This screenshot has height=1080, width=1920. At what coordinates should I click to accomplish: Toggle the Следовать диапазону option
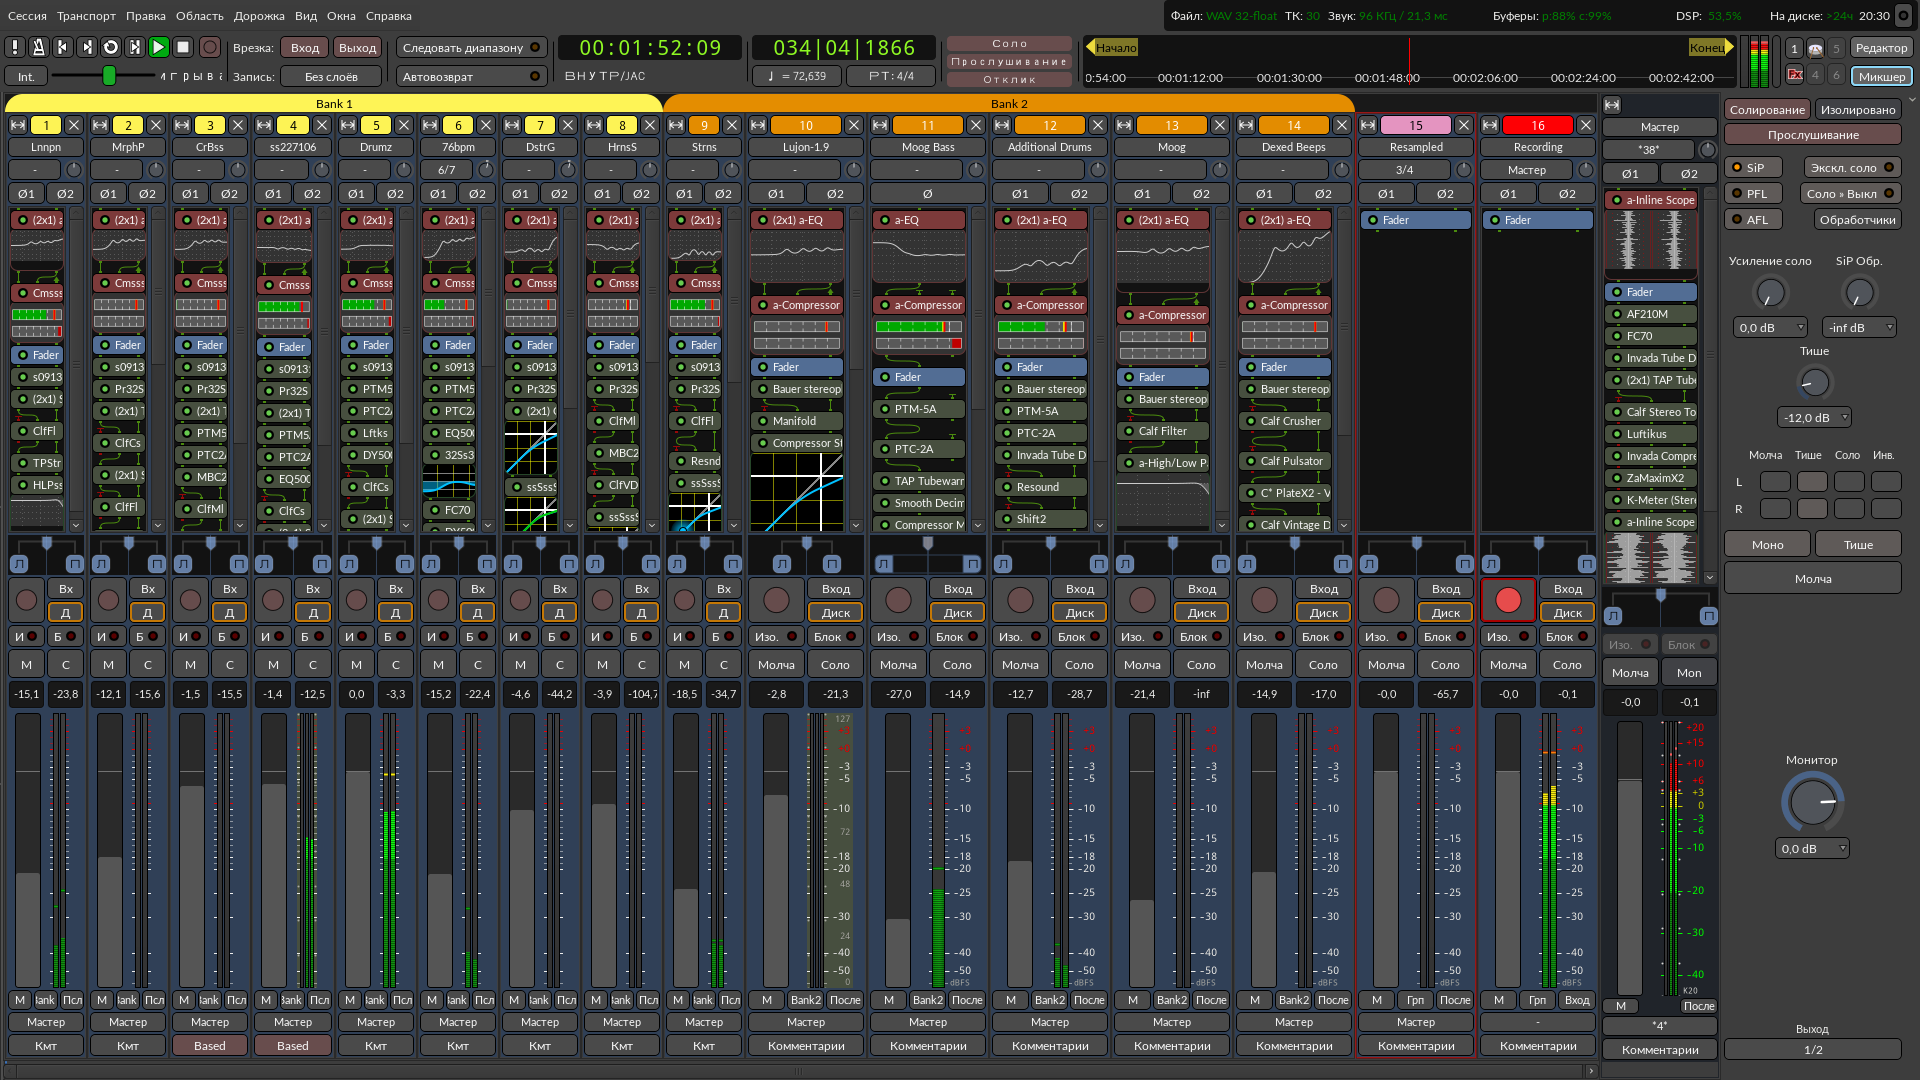pos(471,47)
